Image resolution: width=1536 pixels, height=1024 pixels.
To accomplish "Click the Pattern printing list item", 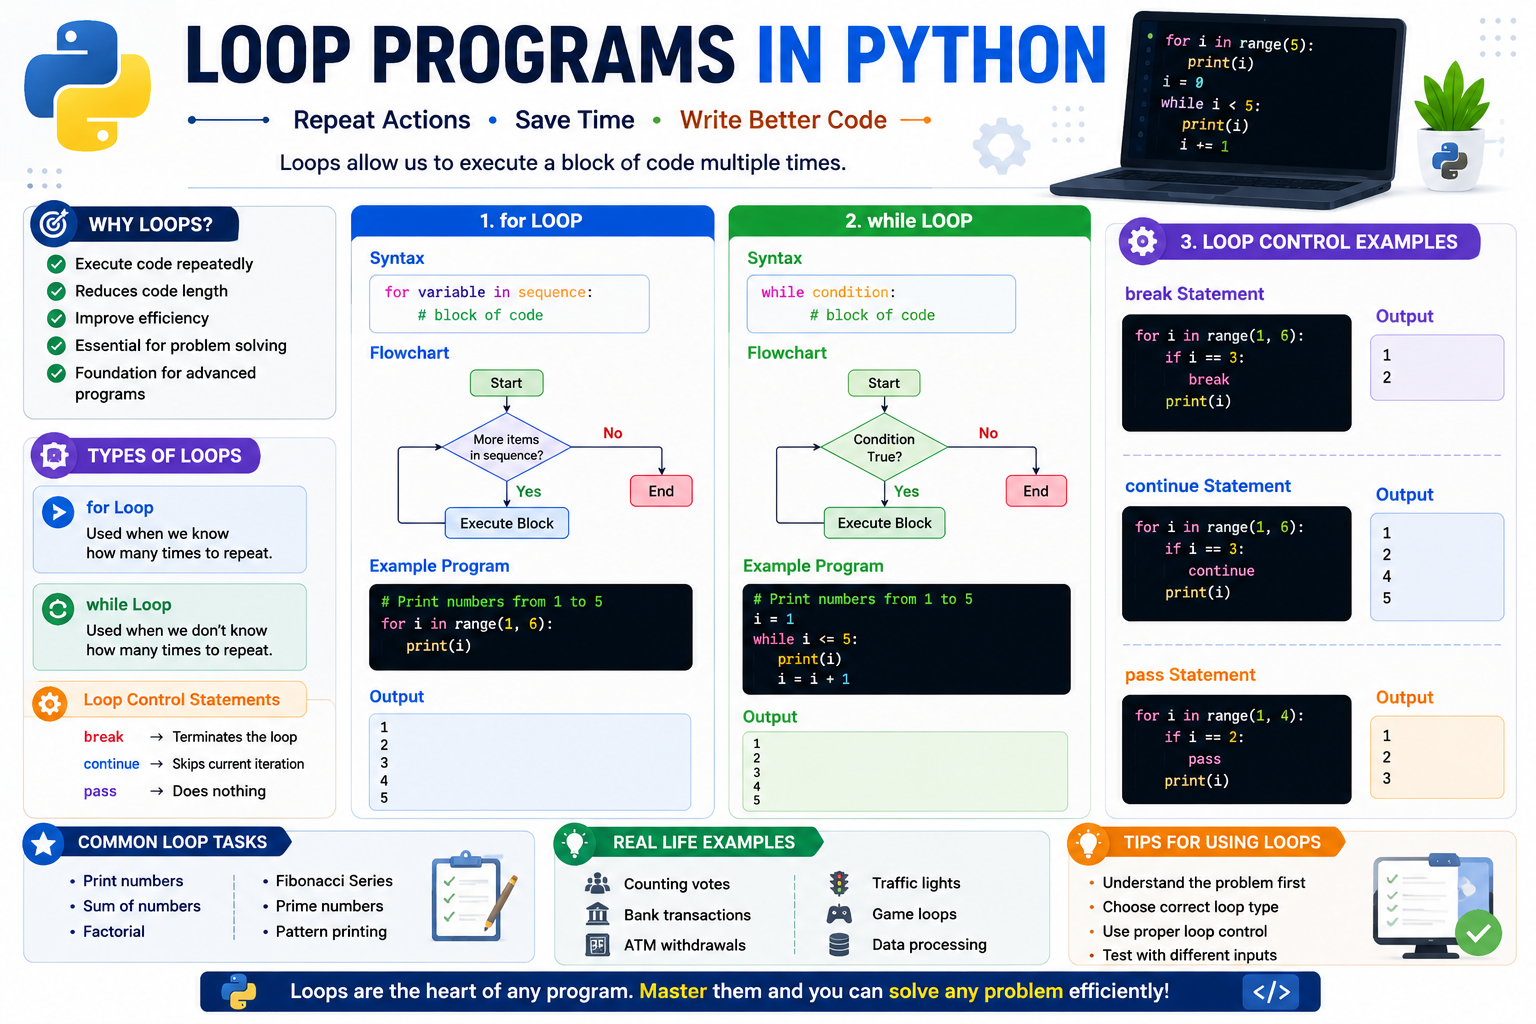I will click(331, 931).
